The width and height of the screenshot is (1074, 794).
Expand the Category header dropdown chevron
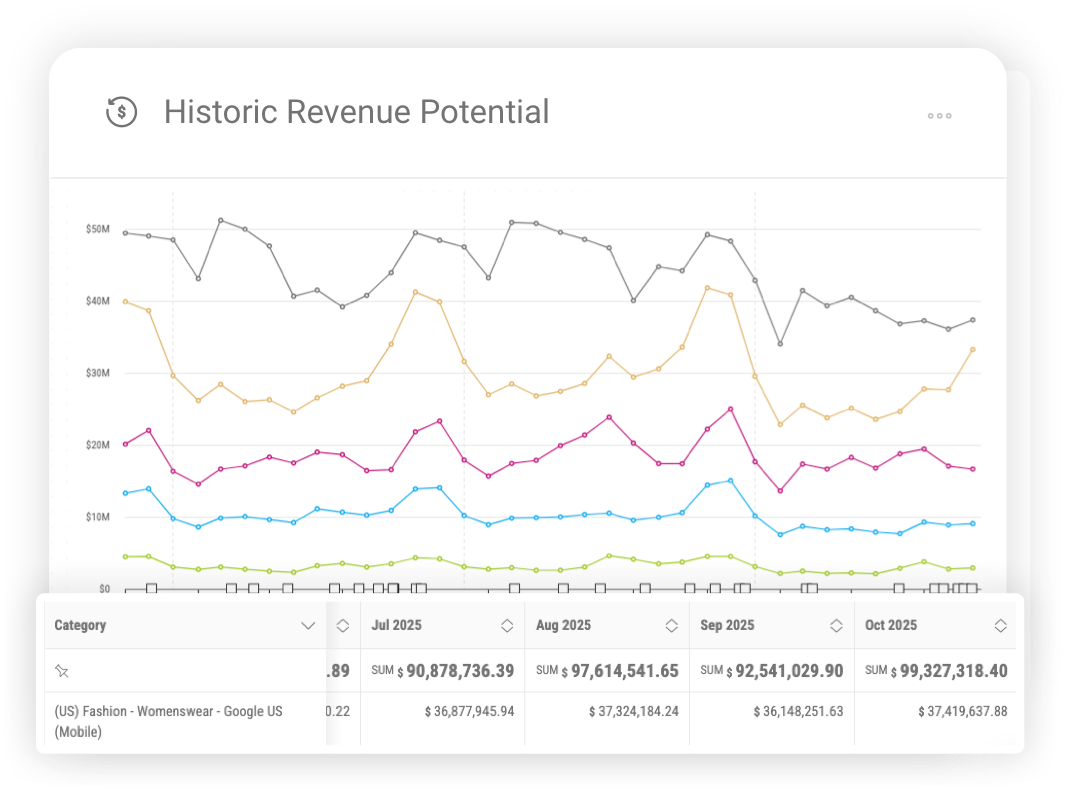pyautogui.click(x=310, y=625)
